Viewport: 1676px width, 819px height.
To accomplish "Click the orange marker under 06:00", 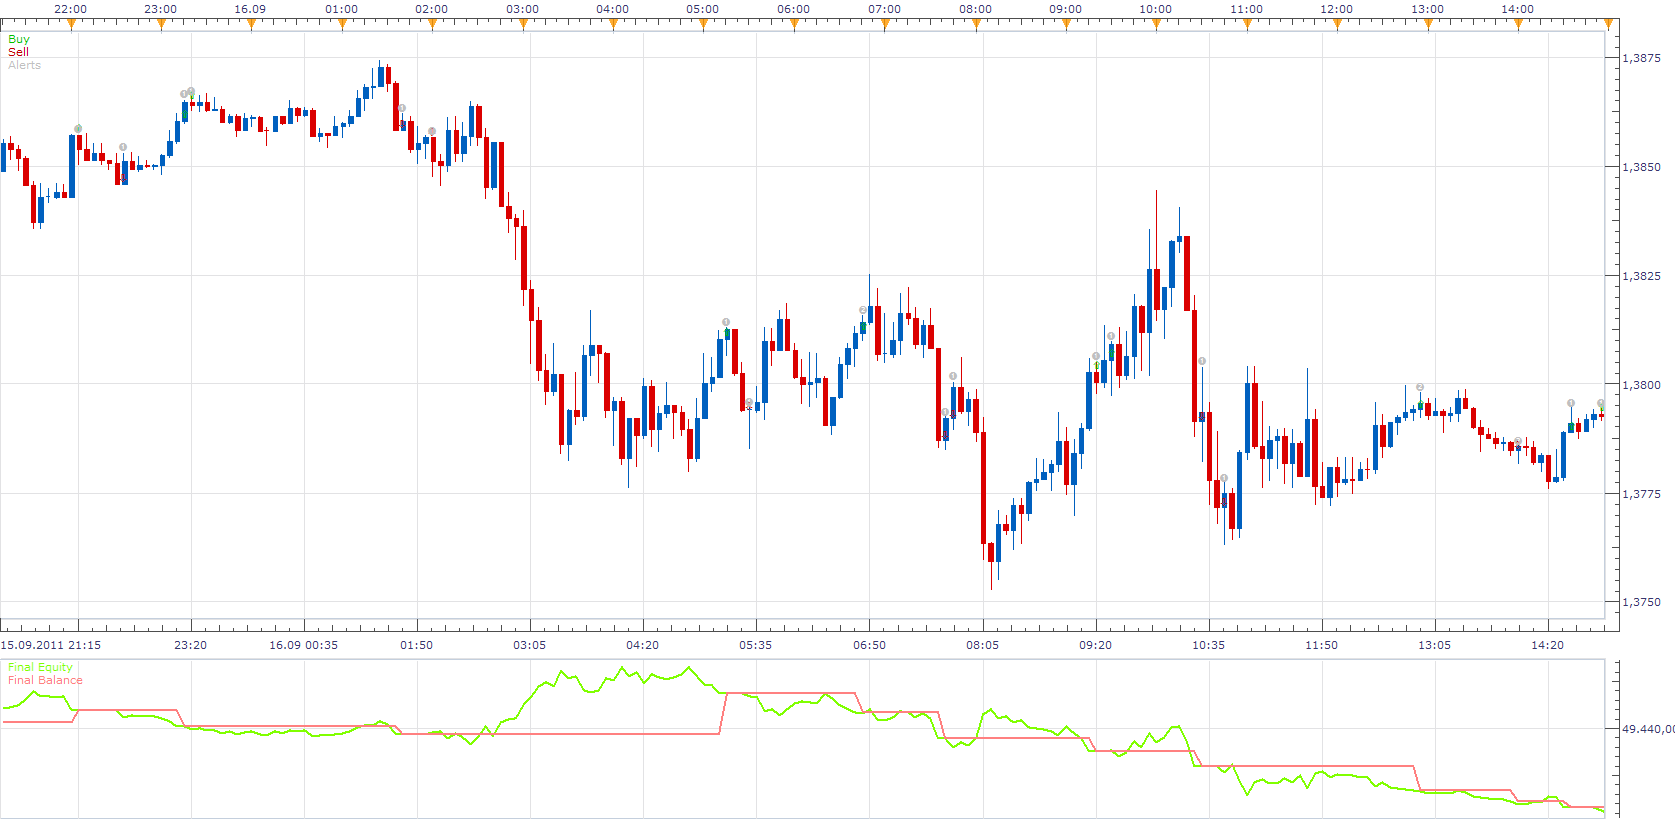I will click(x=794, y=24).
